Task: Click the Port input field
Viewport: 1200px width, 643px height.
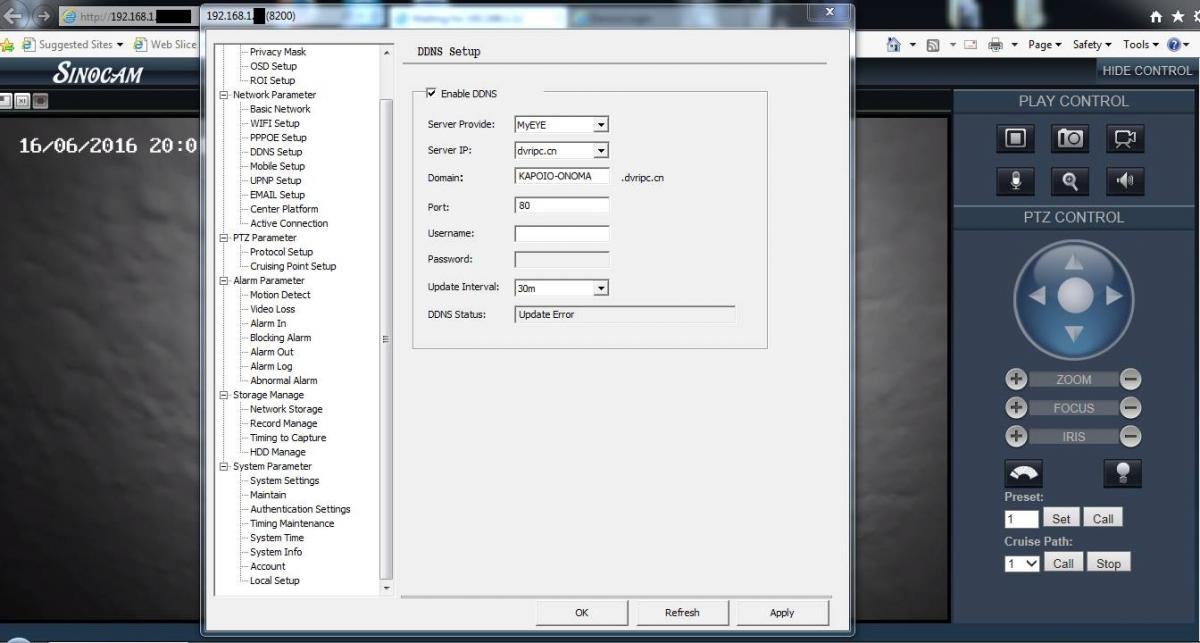Action: click(562, 206)
